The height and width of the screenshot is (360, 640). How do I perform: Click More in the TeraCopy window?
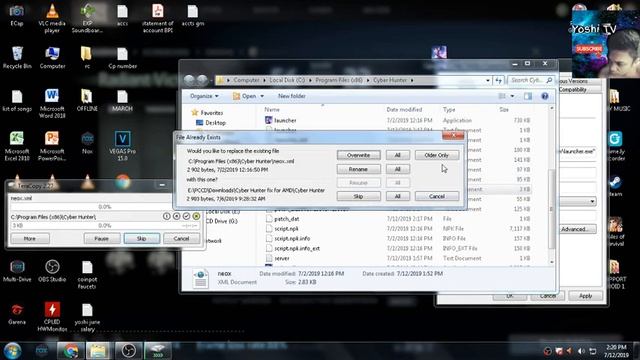click(30, 238)
